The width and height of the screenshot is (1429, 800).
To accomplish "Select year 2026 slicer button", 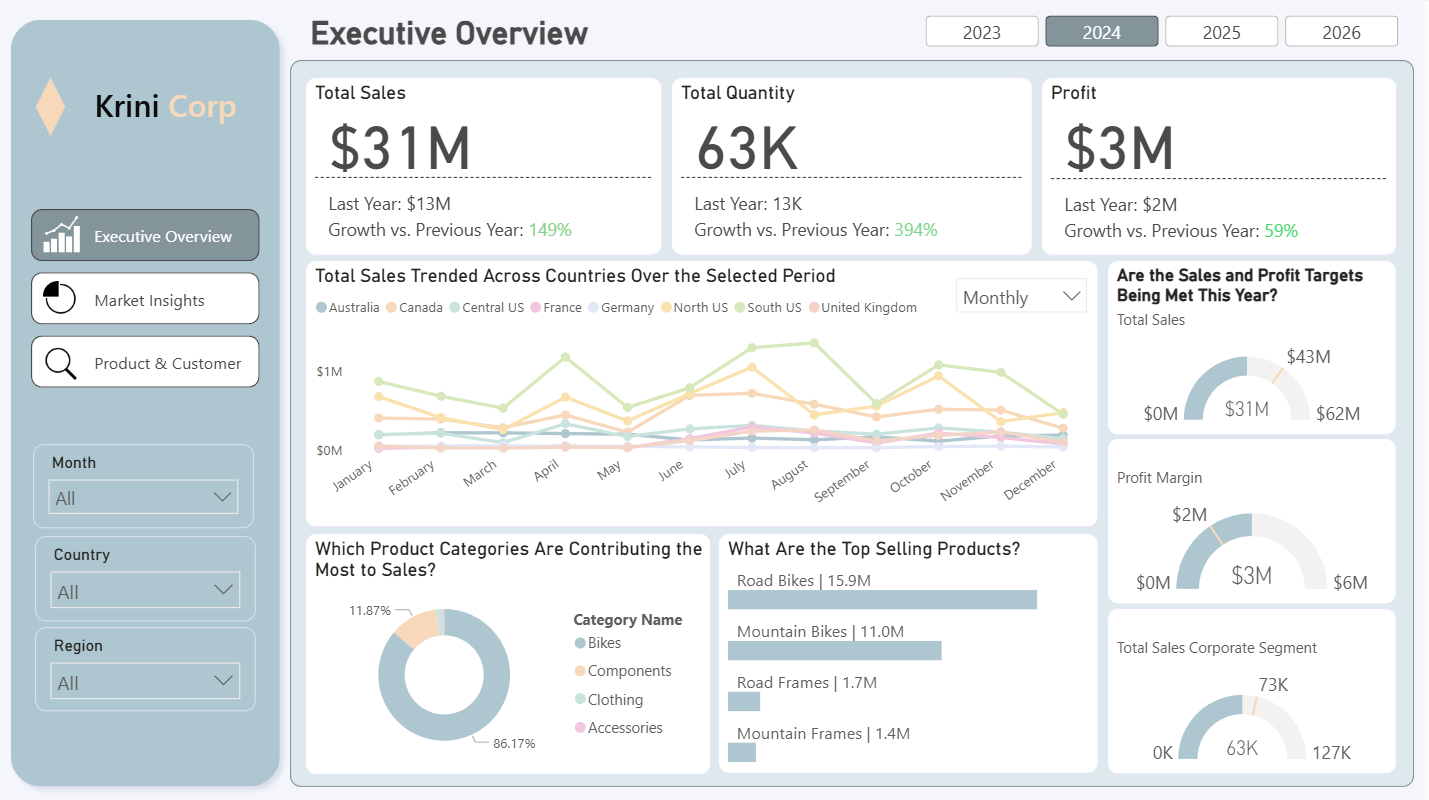I will (1341, 32).
